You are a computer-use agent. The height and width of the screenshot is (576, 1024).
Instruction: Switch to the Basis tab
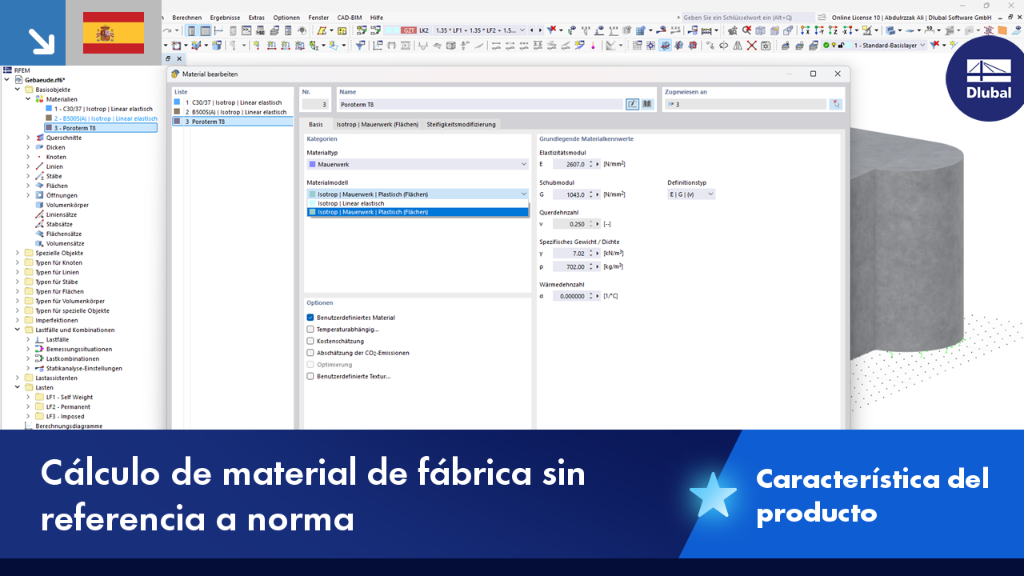pyautogui.click(x=316, y=124)
